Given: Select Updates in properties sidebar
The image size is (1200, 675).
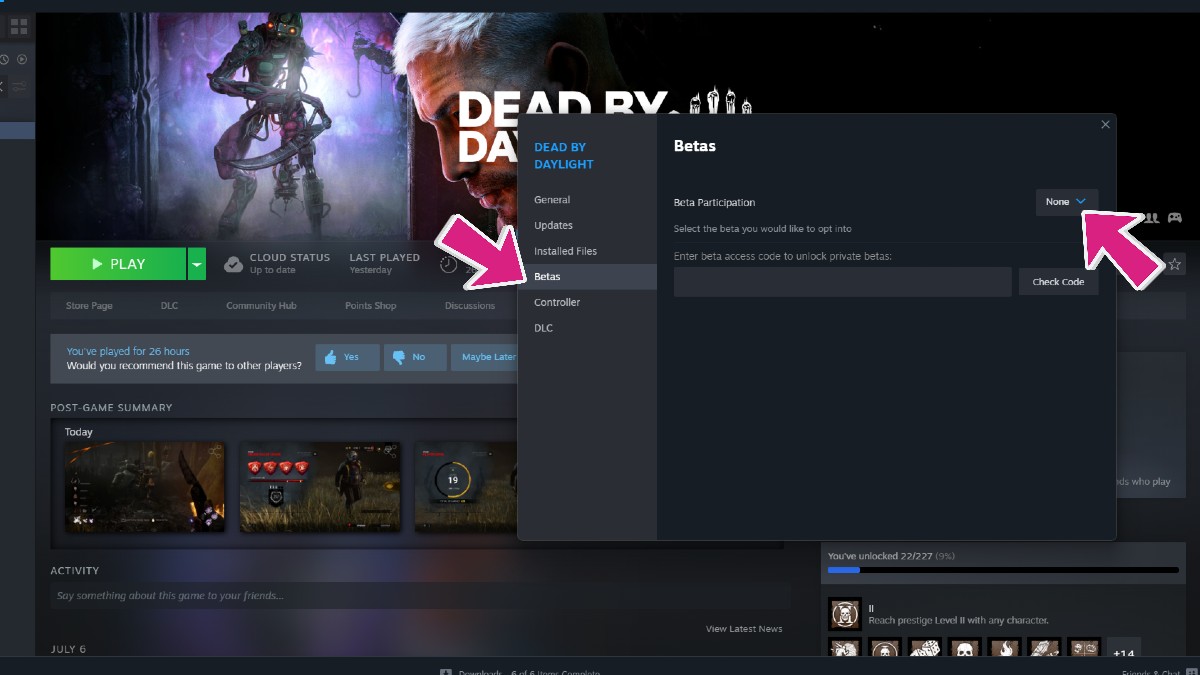Looking at the screenshot, I should (587, 225).
